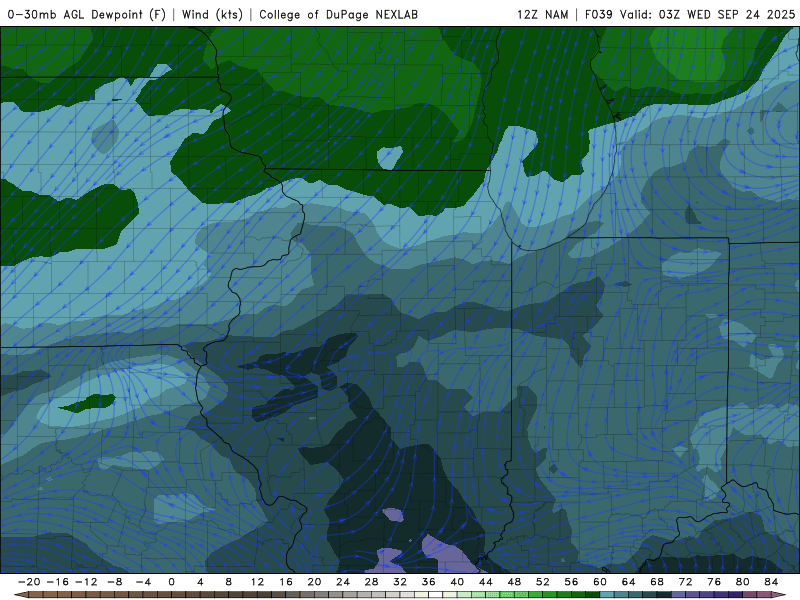Click the 48 value on the color scale

coord(514,582)
